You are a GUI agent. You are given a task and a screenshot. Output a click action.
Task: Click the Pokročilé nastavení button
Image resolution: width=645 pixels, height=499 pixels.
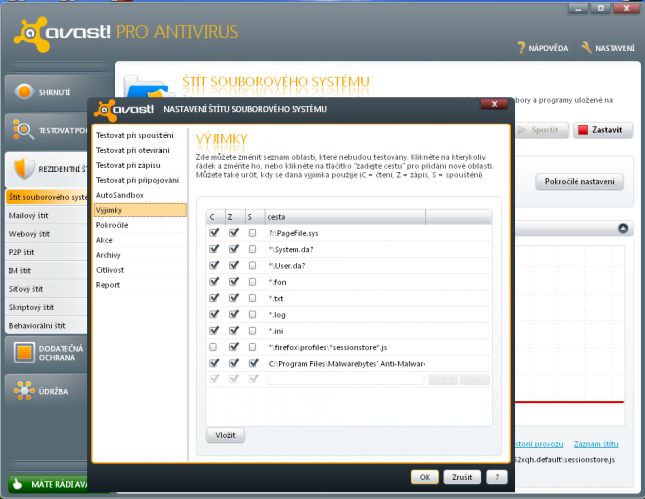(x=579, y=181)
